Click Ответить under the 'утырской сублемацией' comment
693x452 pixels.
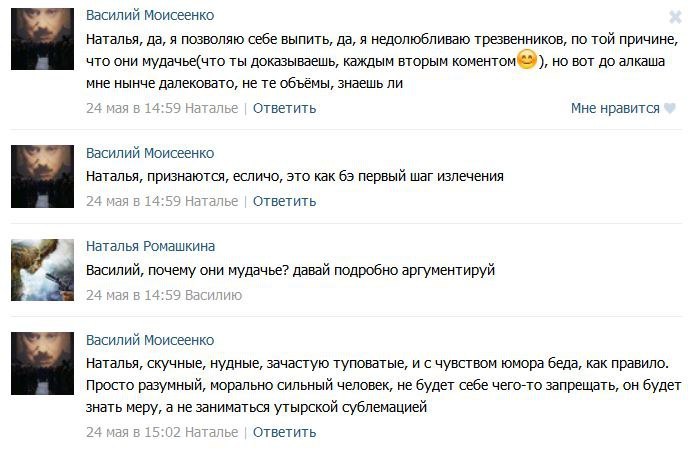[284, 432]
